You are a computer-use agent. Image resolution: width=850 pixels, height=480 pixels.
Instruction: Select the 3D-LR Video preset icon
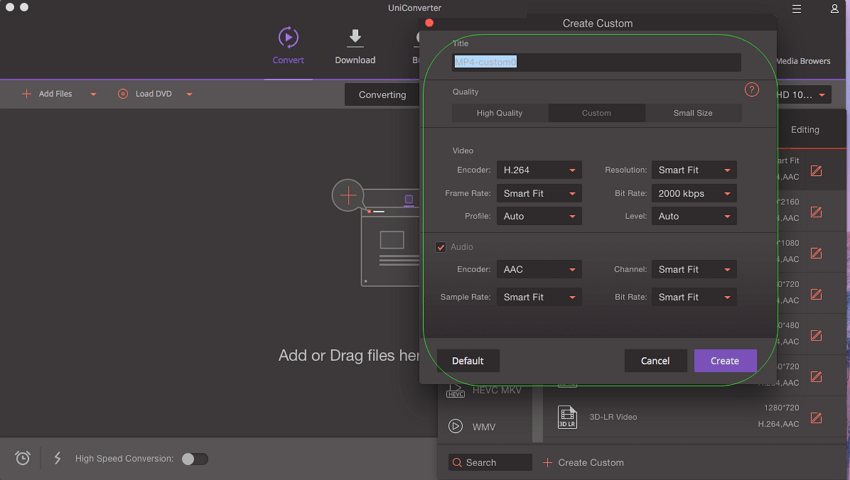point(567,417)
